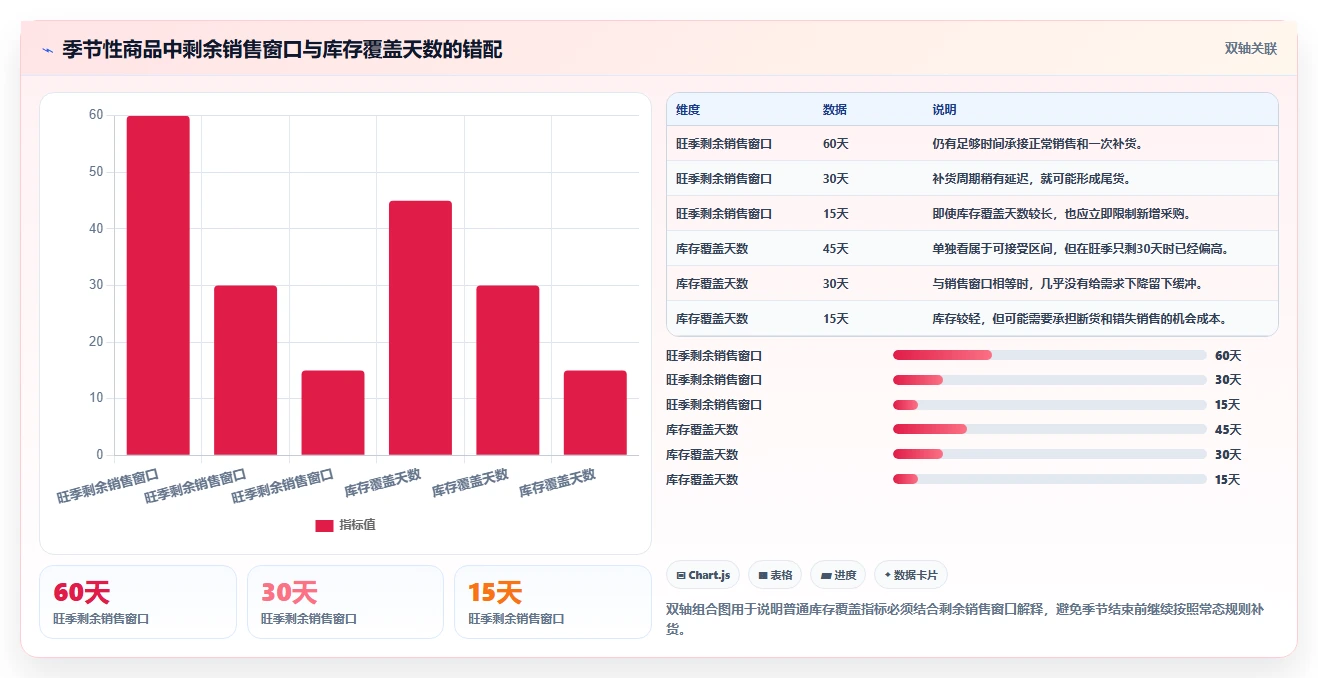Open the orange 15天 data card
1318x678 pixels.
(x=552, y=602)
